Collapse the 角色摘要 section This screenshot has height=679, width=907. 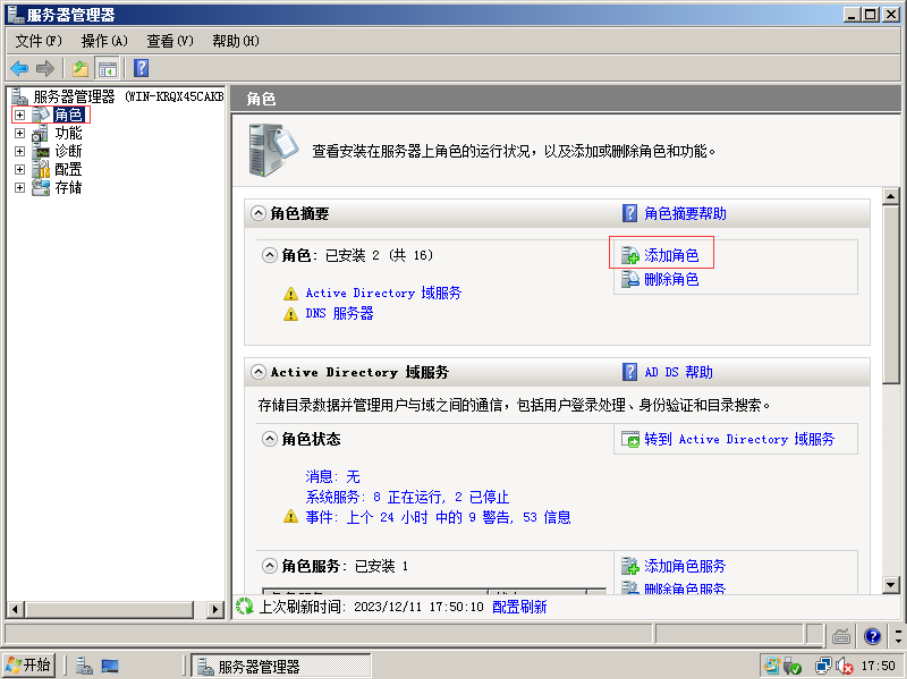pyautogui.click(x=259, y=213)
